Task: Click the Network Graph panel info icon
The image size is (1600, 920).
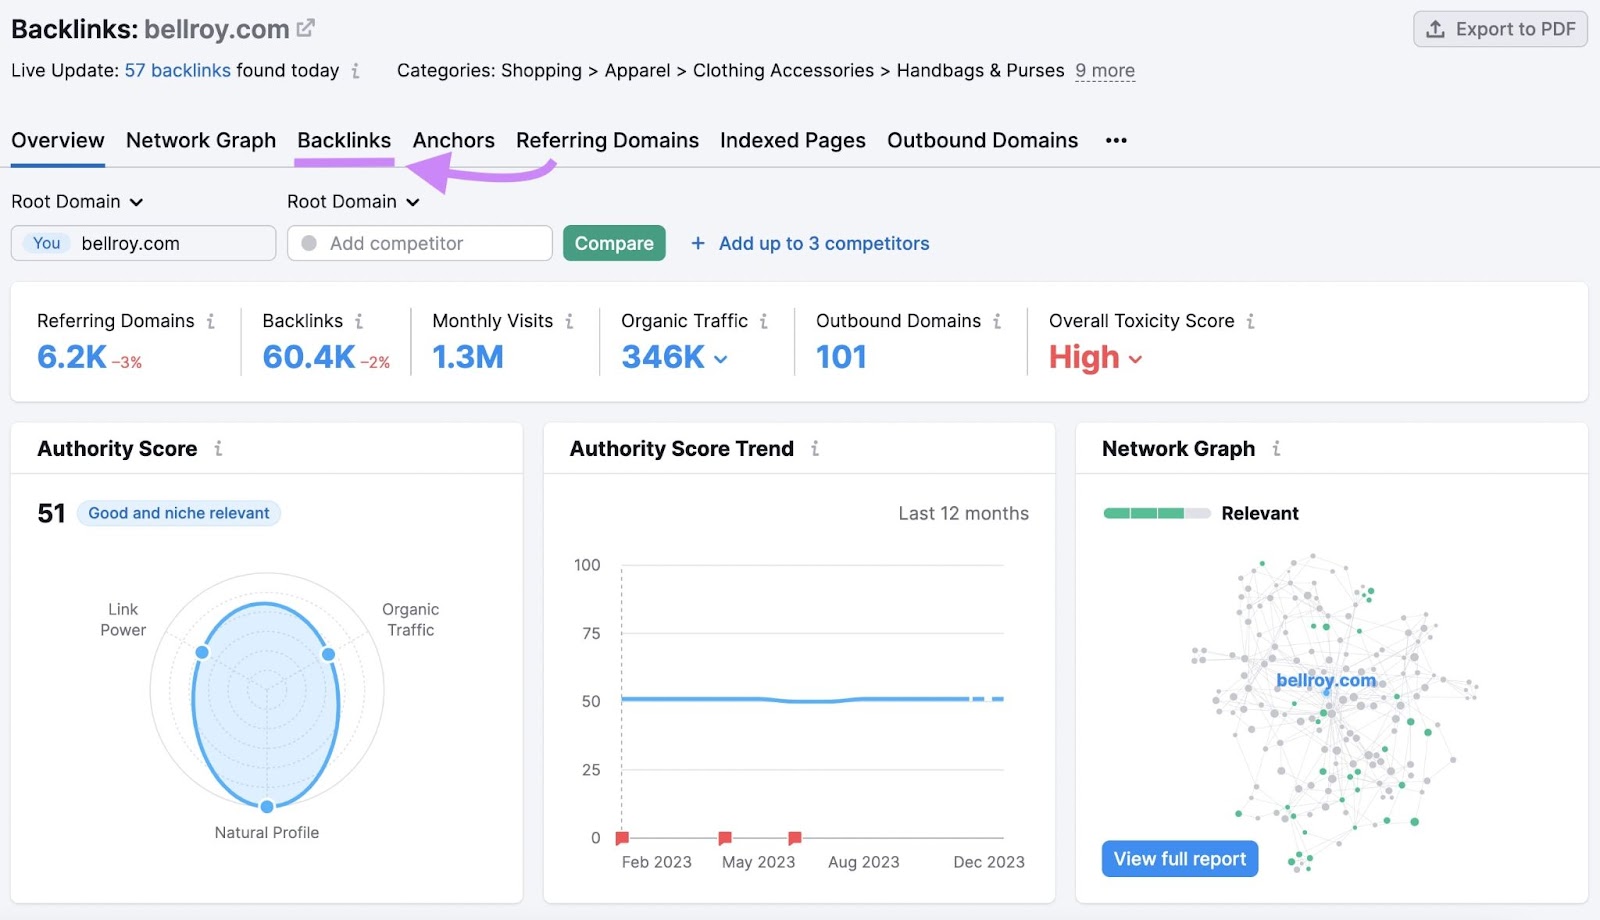Action: pyautogui.click(x=1276, y=449)
